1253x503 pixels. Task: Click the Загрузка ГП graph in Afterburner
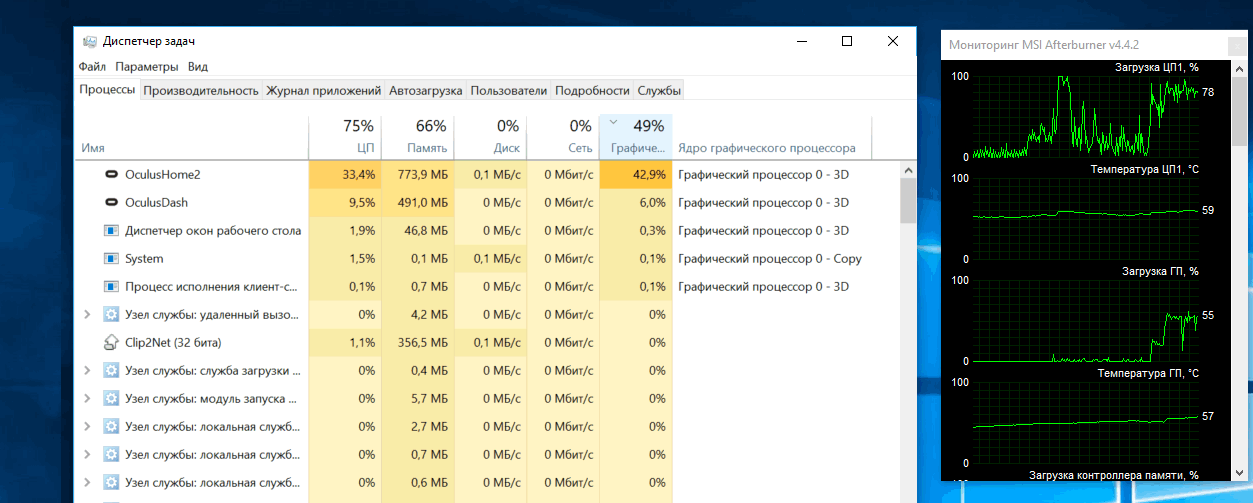tap(1085, 322)
